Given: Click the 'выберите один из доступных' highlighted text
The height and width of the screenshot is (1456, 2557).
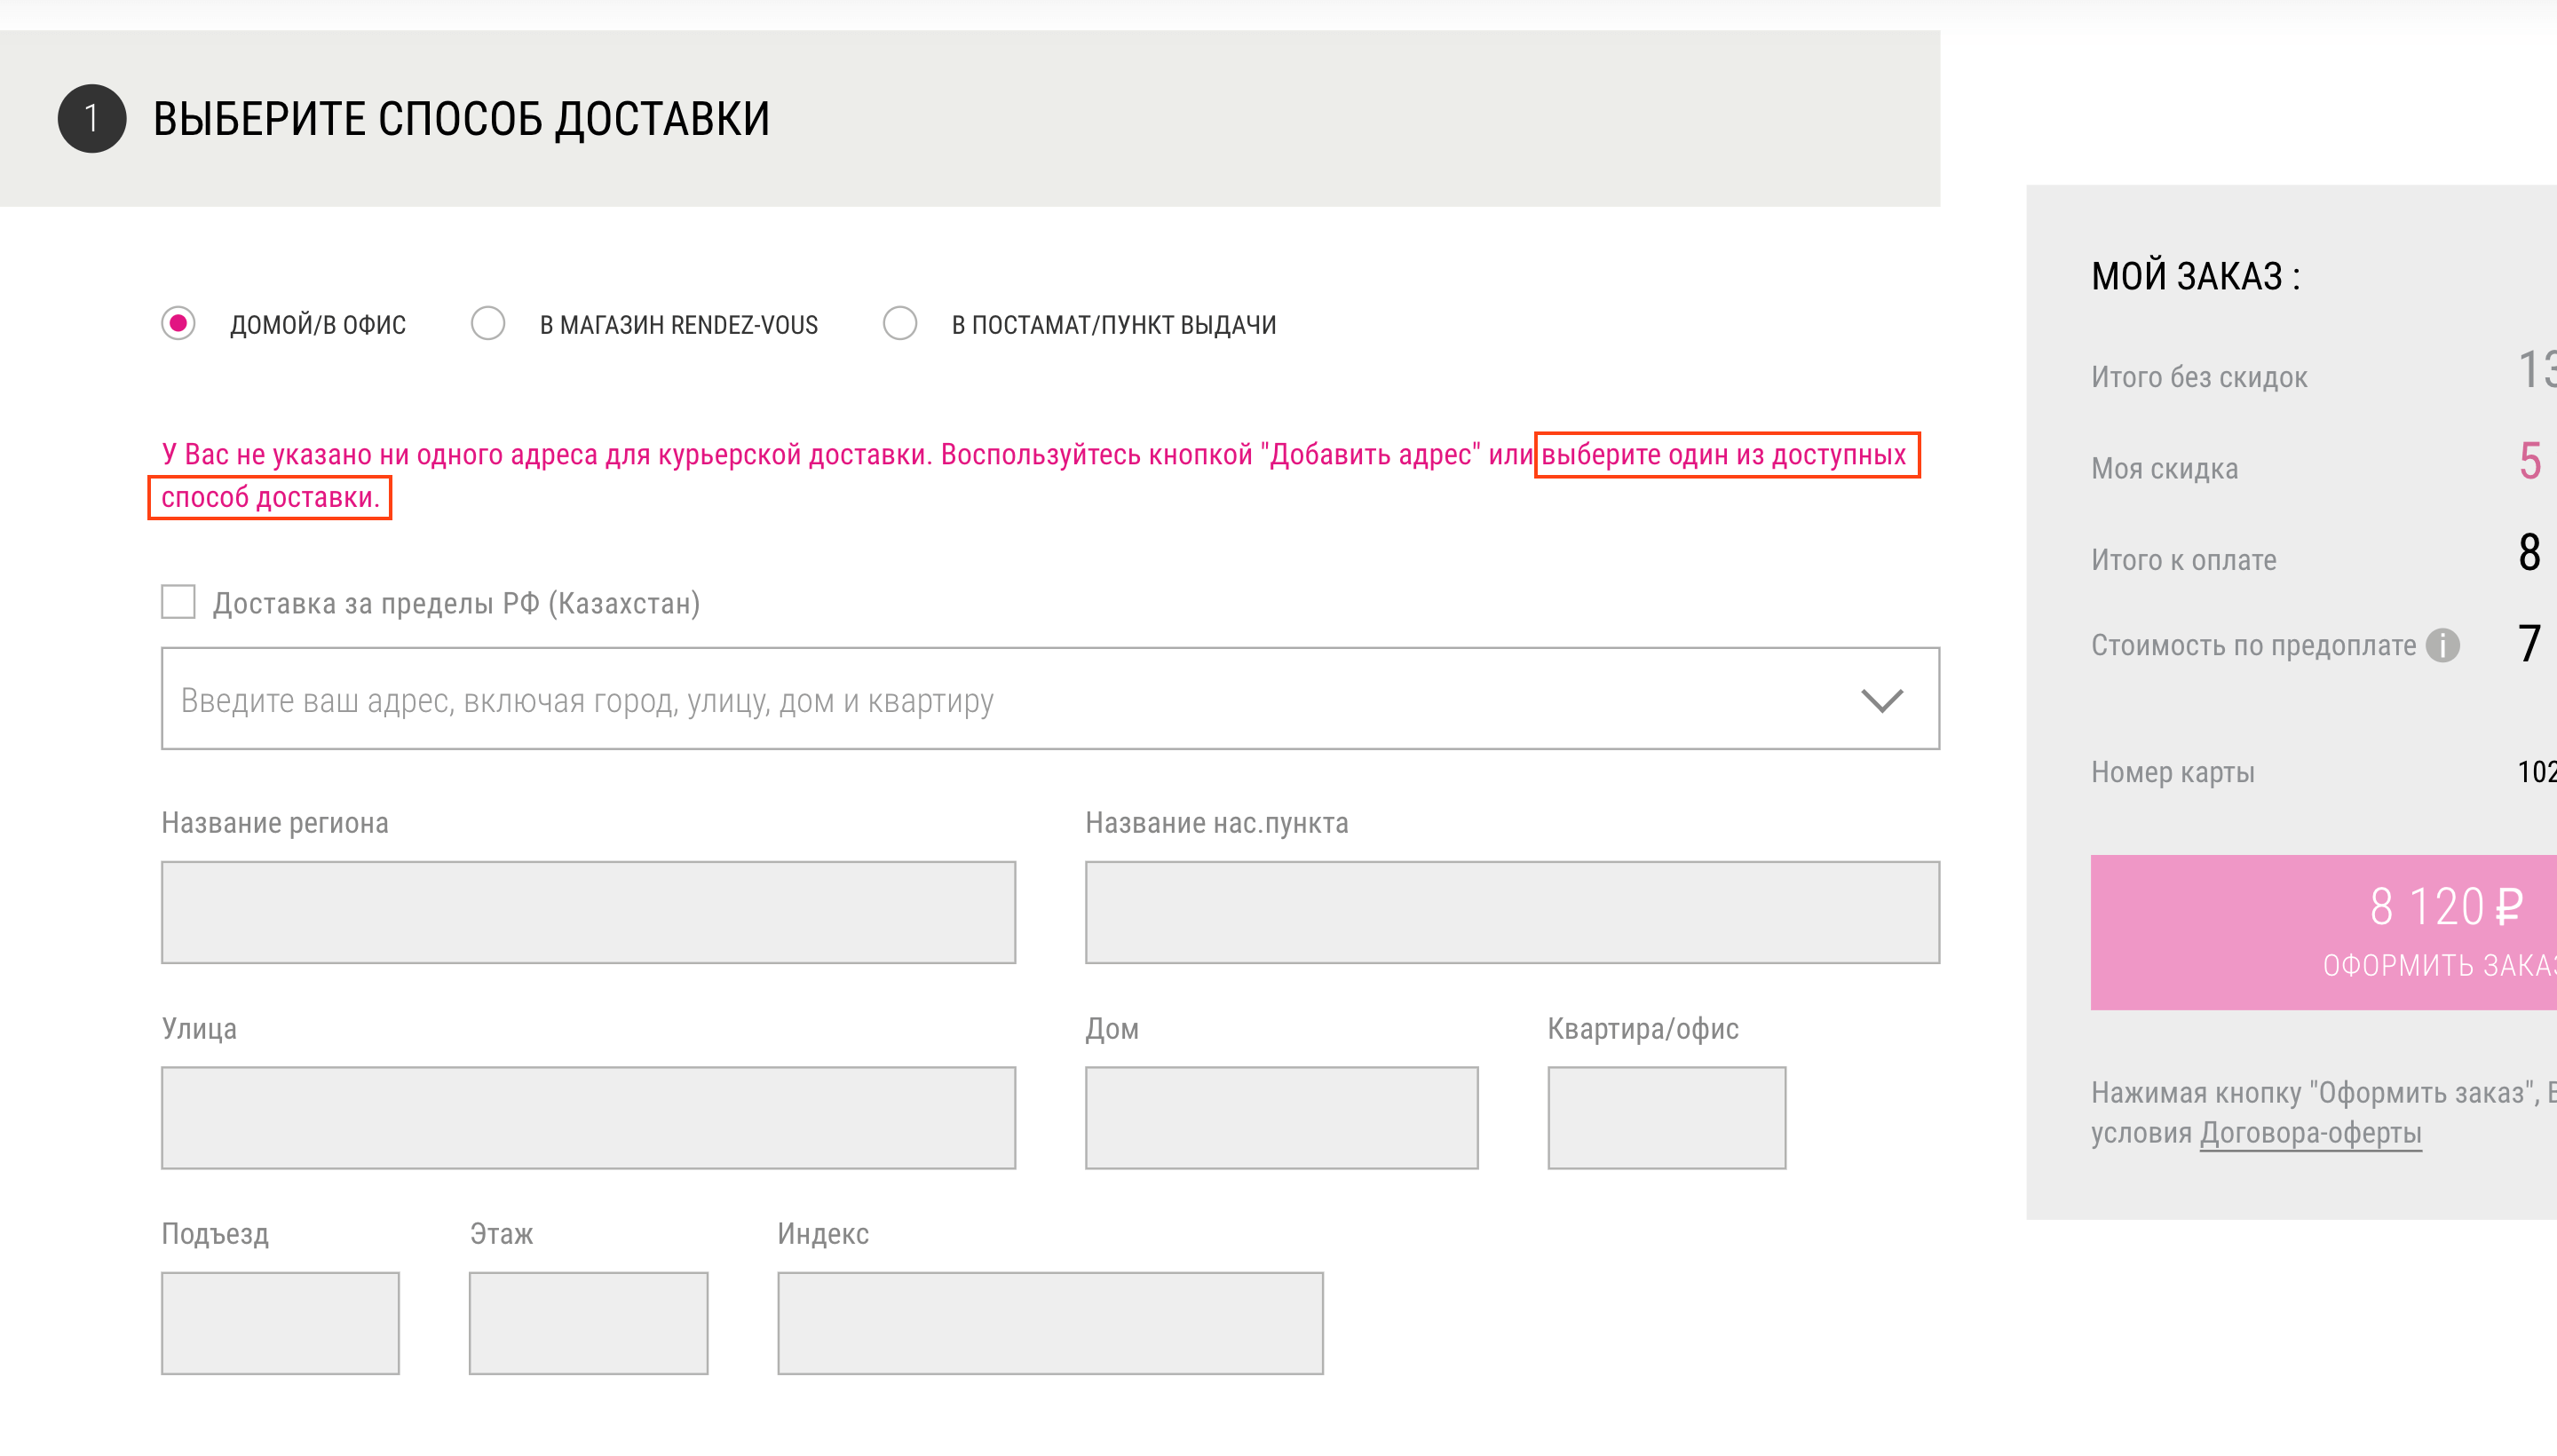Looking at the screenshot, I should coord(1724,455).
